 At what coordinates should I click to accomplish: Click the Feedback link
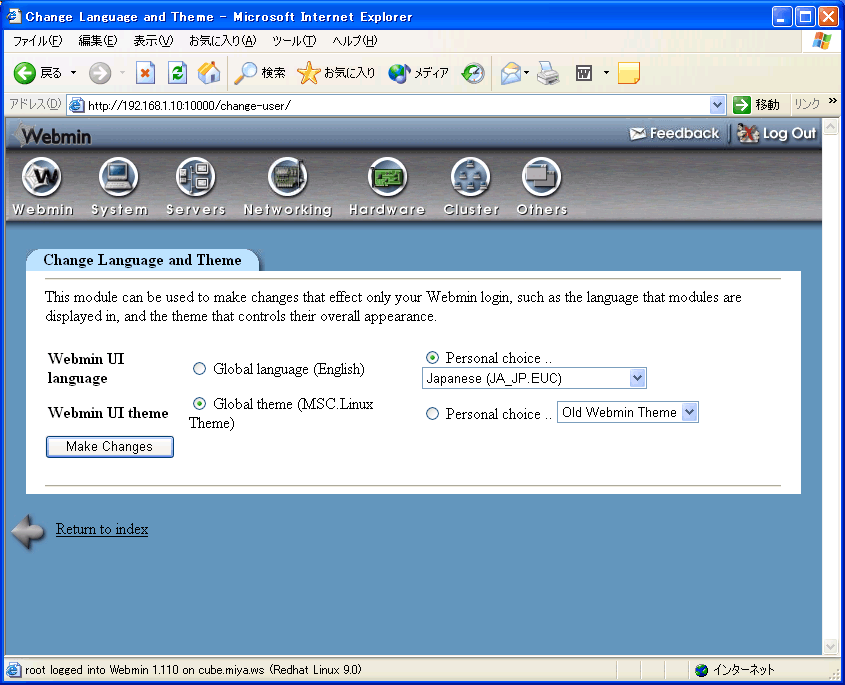(x=674, y=133)
